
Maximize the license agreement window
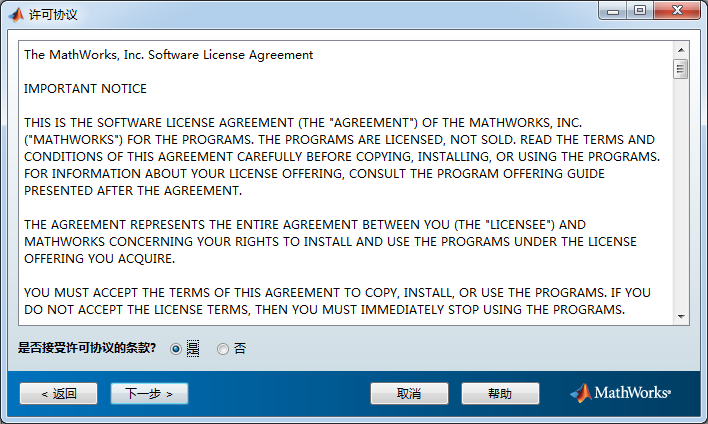pos(639,12)
